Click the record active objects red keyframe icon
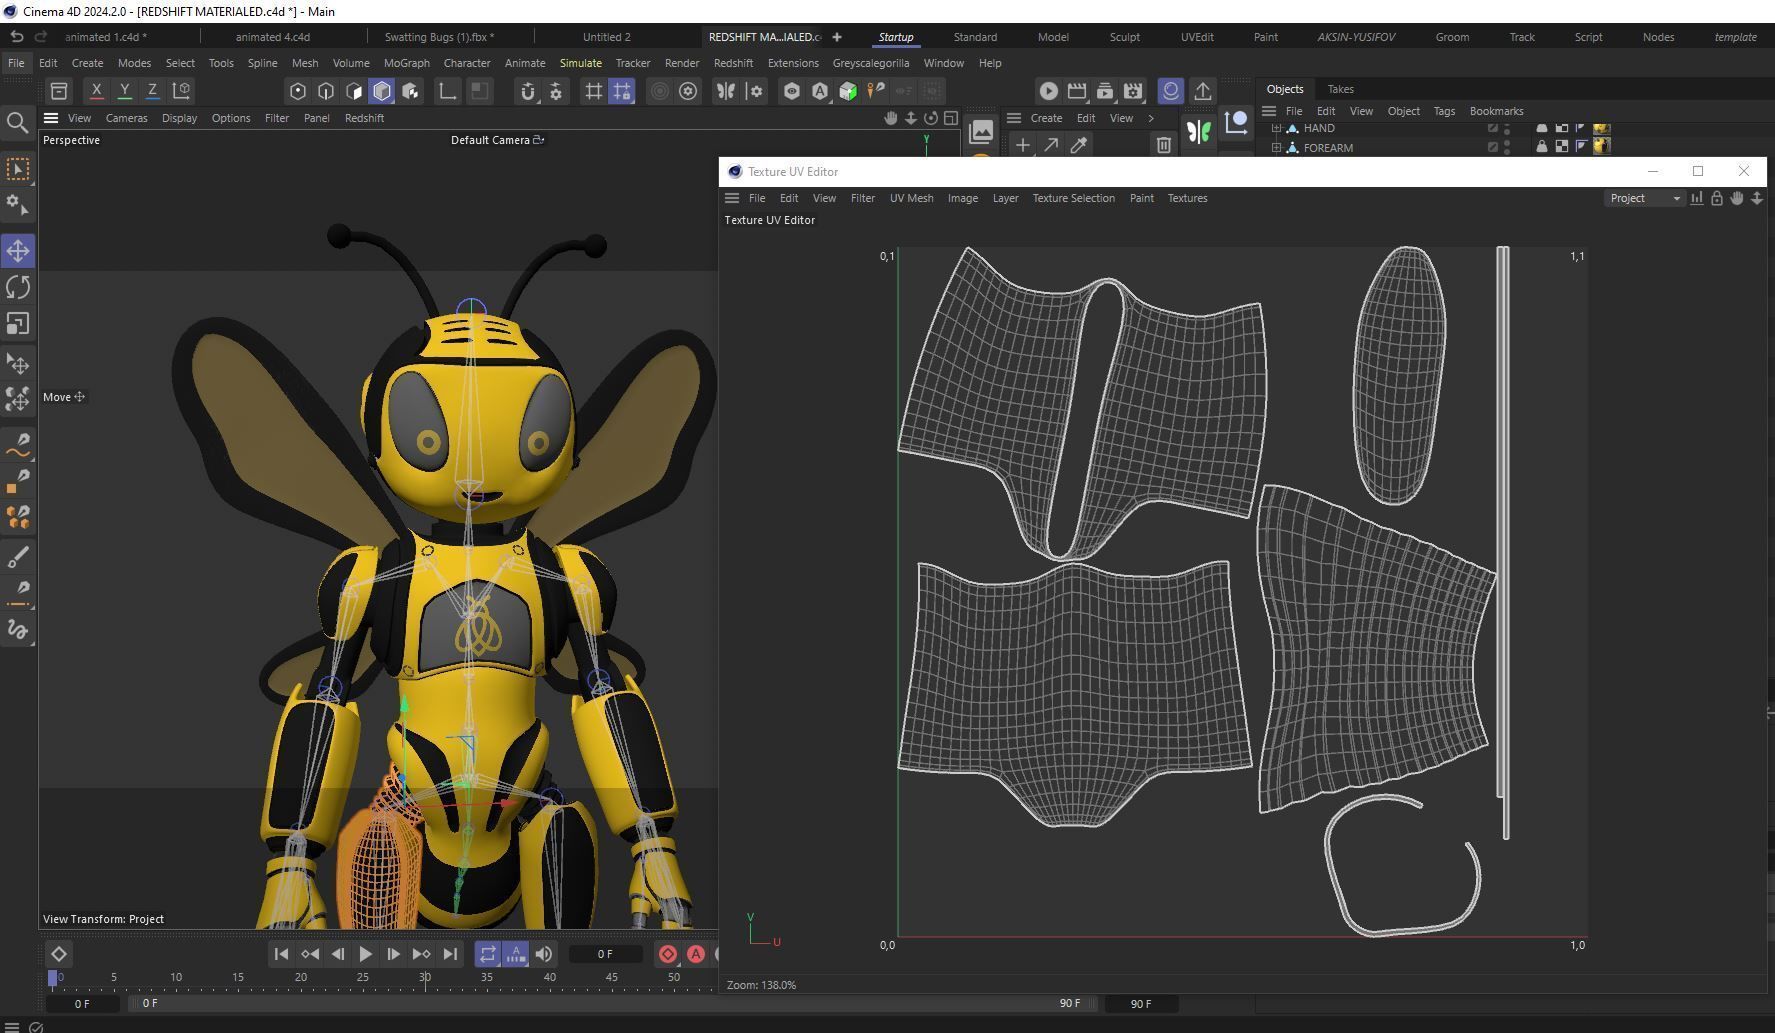Screen dimensions: 1775x1033 (668, 954)
